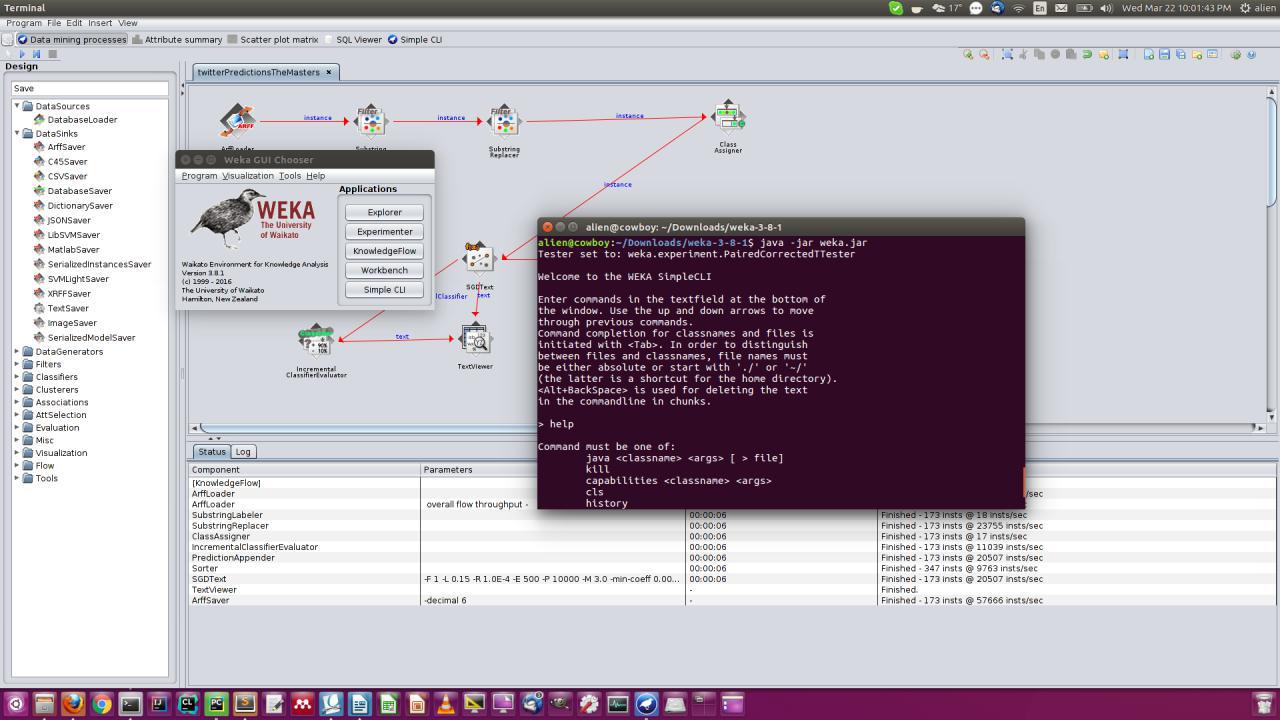Open Sublime Text from the dock
The height and width of the screenshot is (720, 1280).
pyautogui.click(x=245, y=704)
